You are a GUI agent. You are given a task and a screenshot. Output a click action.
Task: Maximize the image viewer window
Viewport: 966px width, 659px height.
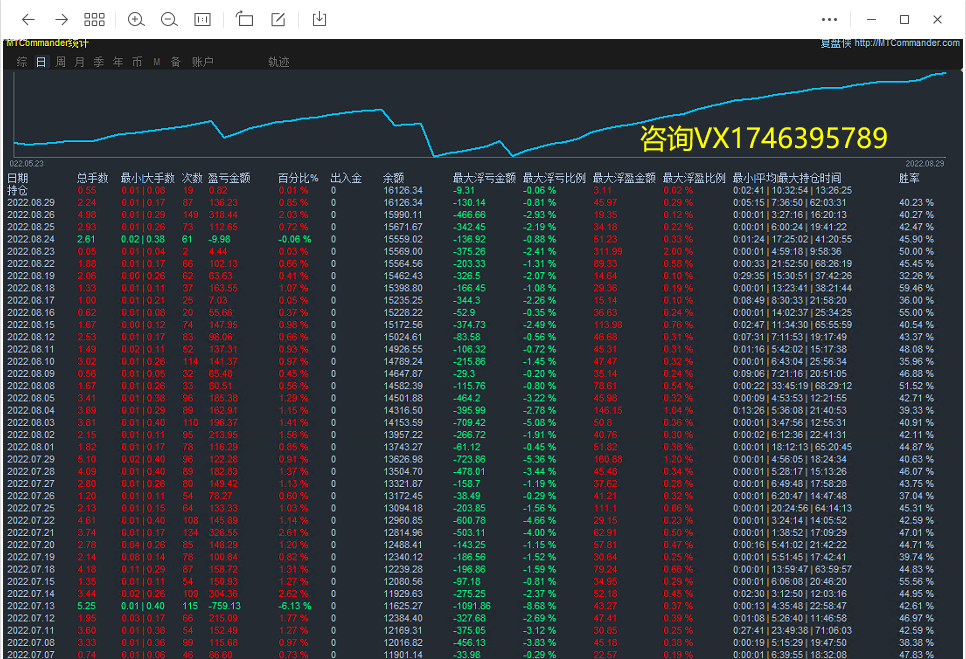(904, 20)
